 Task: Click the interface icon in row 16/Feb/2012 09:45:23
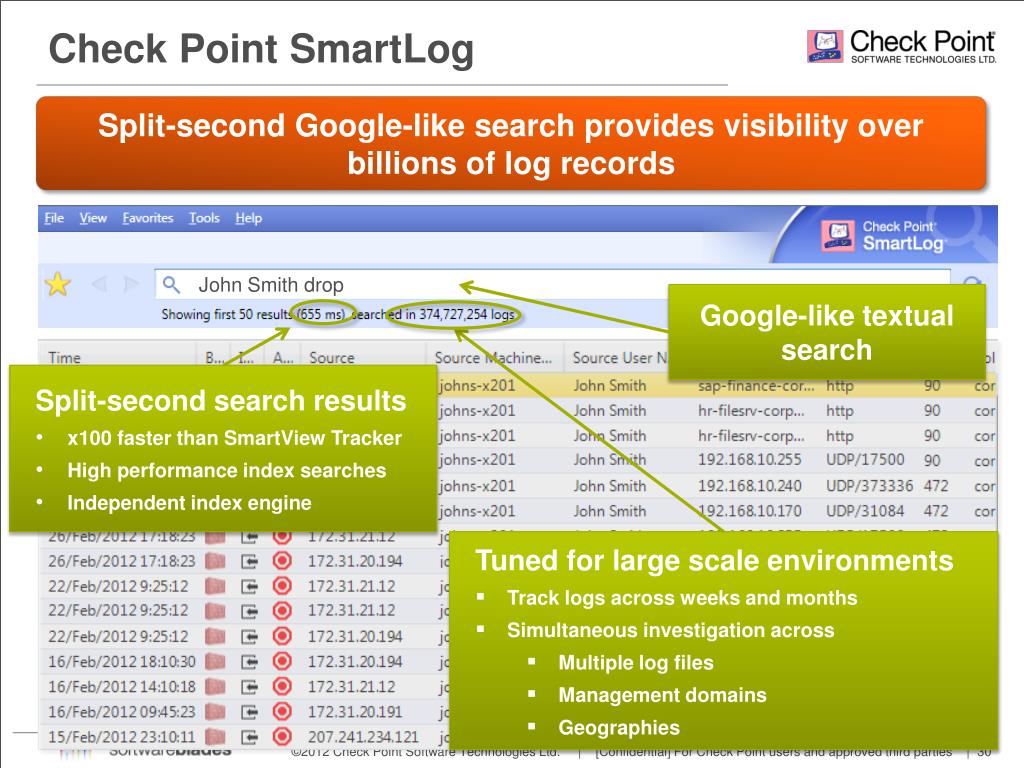[249, 712]
